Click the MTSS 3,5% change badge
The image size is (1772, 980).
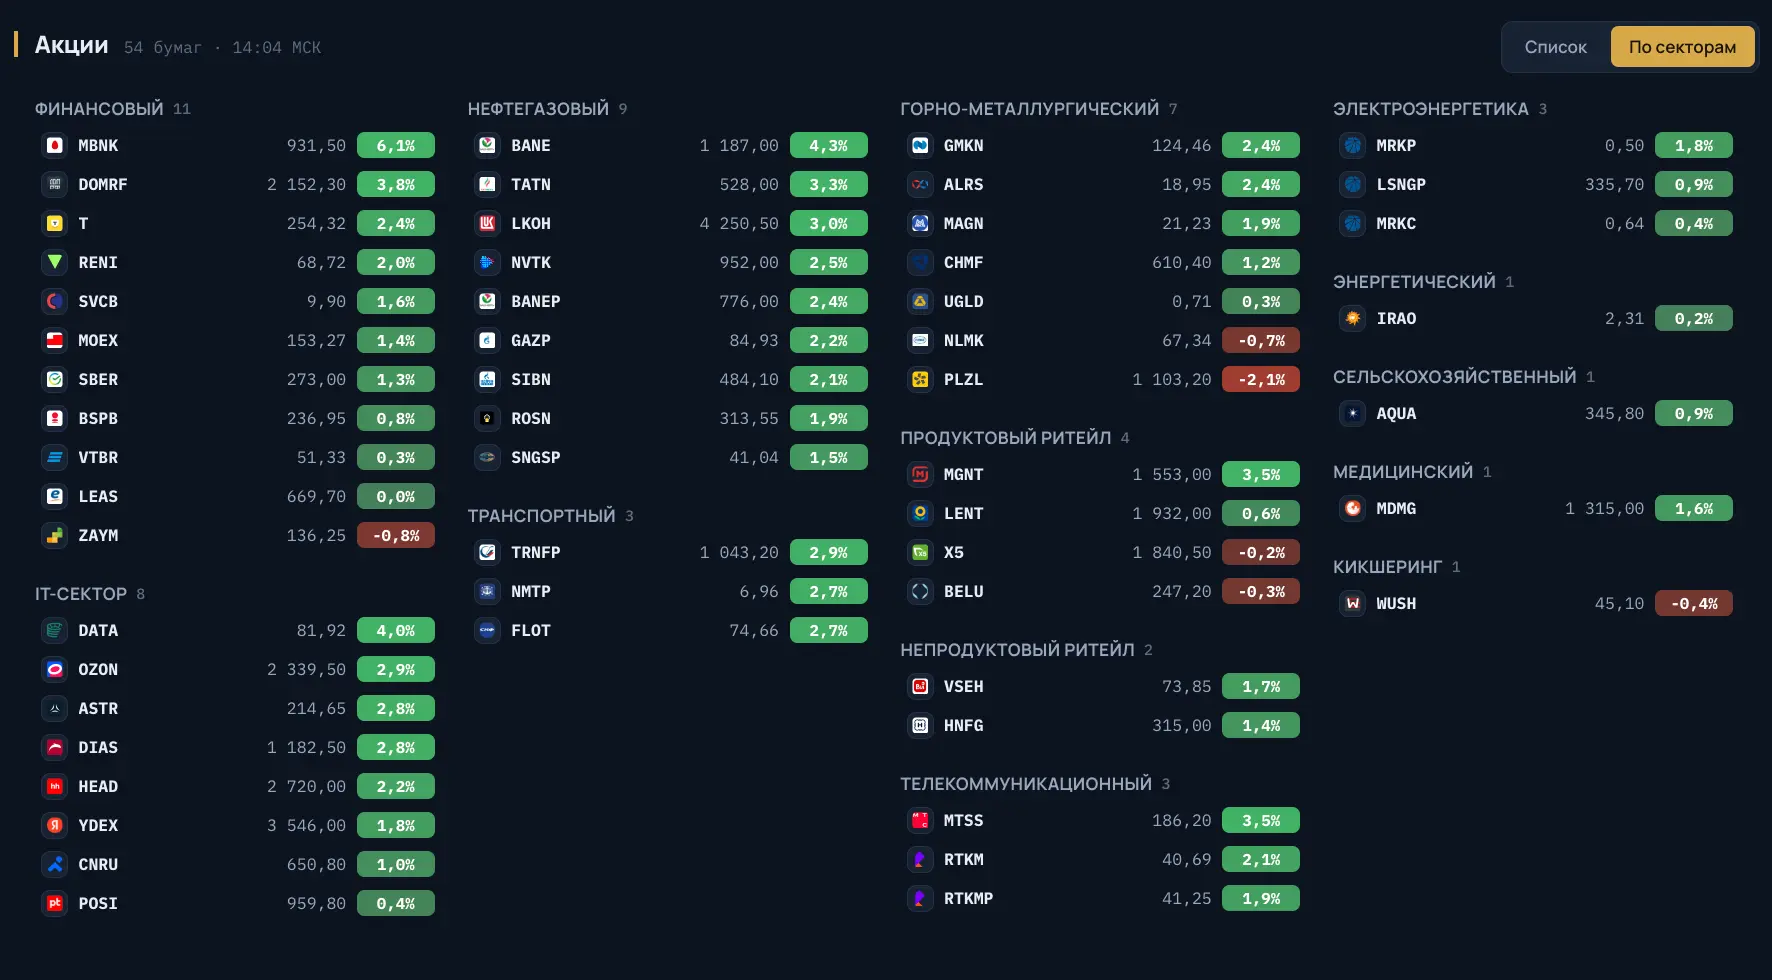(x=1261, y=821)
